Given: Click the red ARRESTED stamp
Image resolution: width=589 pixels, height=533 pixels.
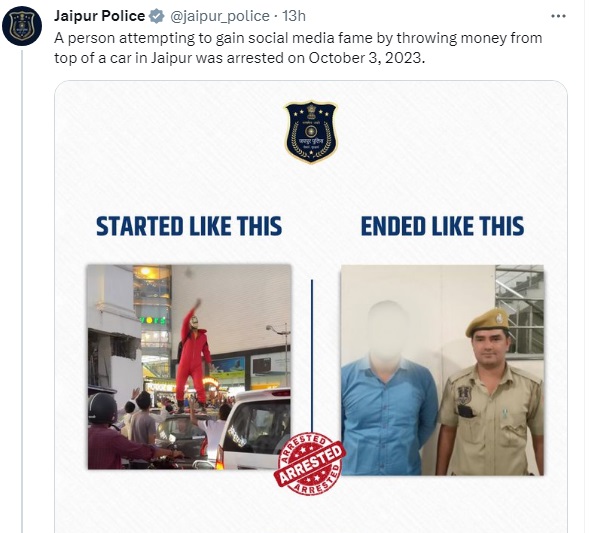Looking at the screenshot, I should click(x=311, y=464).
